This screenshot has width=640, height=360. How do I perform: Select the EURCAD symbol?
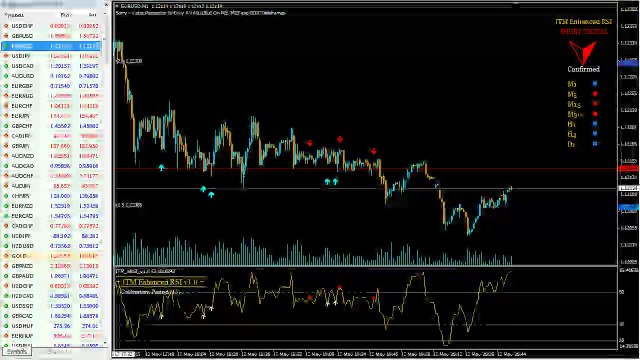22,216
